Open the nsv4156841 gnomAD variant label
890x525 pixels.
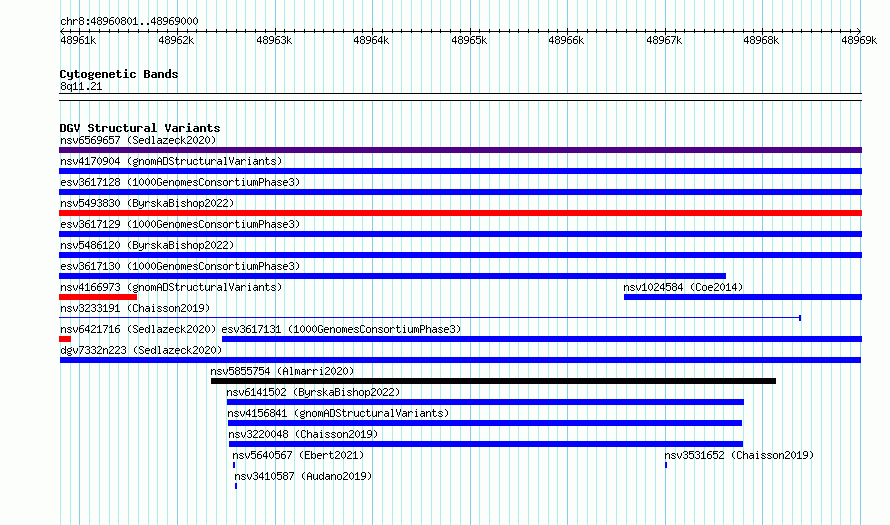click(x=338, y=413)
